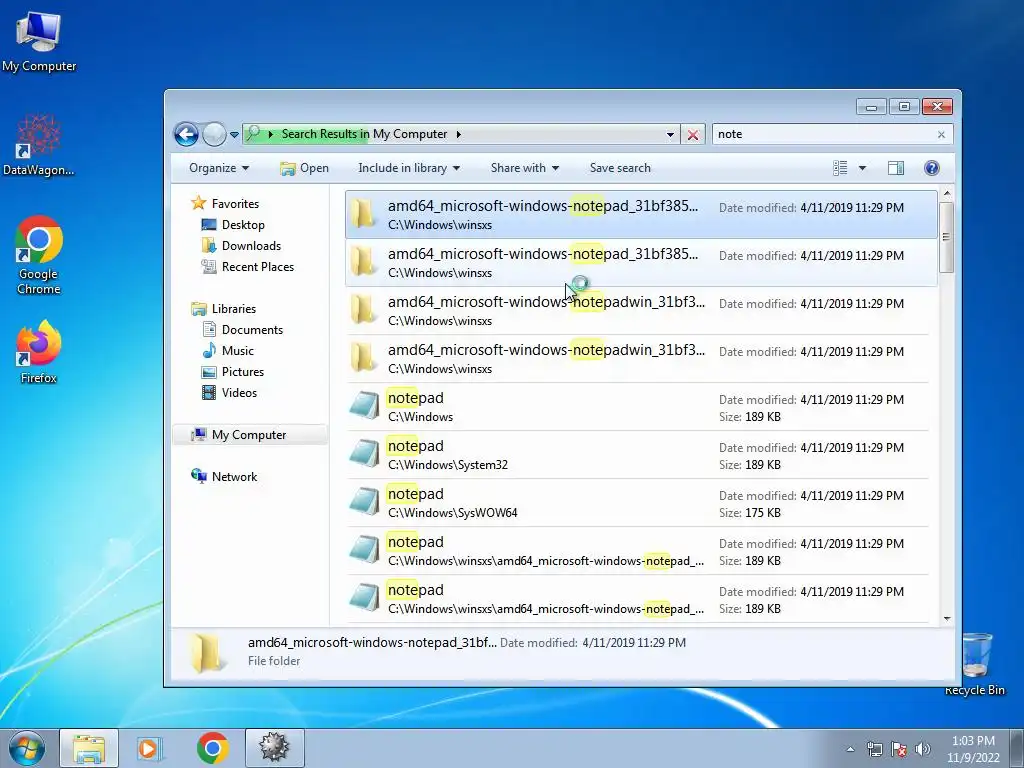1024x768 pixels.
Task: Expand the breadcrumb arrow after My Computer
Action: tap(458, 135)
